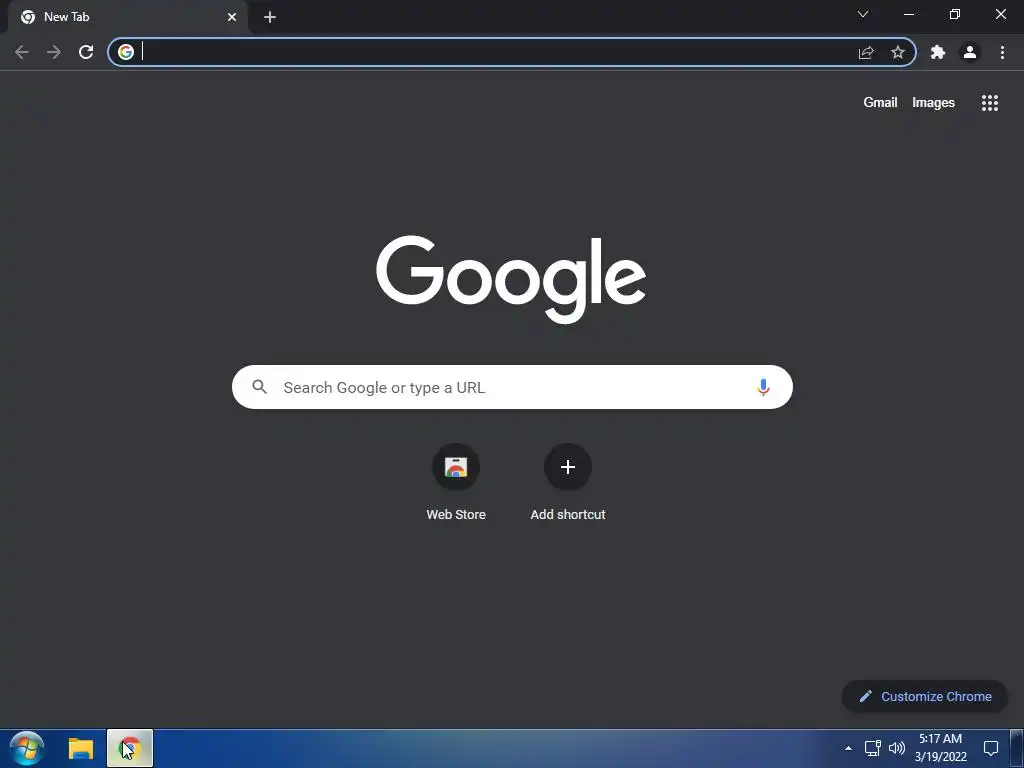Focus the Search Google or type a URL box

coord(512,387)
